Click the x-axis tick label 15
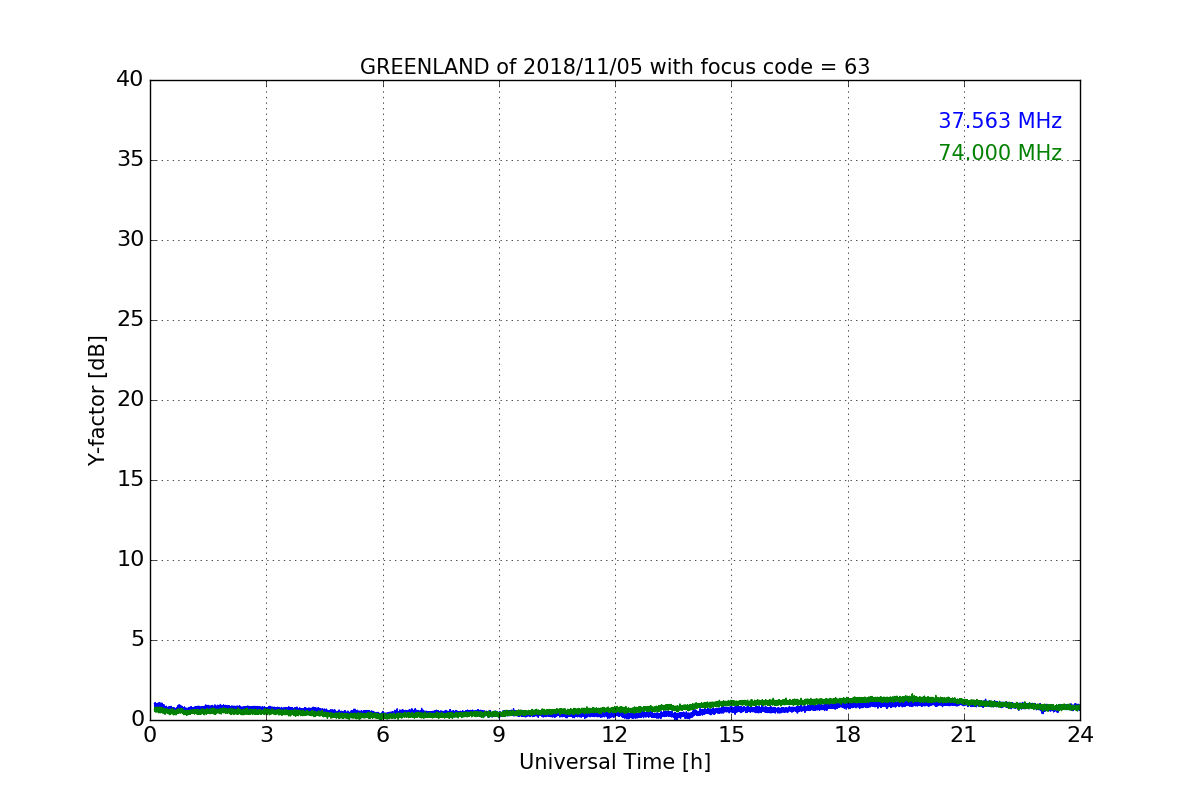Image resolution: width=1200 pixels, height=800 pixels. [x=731, y=735]
